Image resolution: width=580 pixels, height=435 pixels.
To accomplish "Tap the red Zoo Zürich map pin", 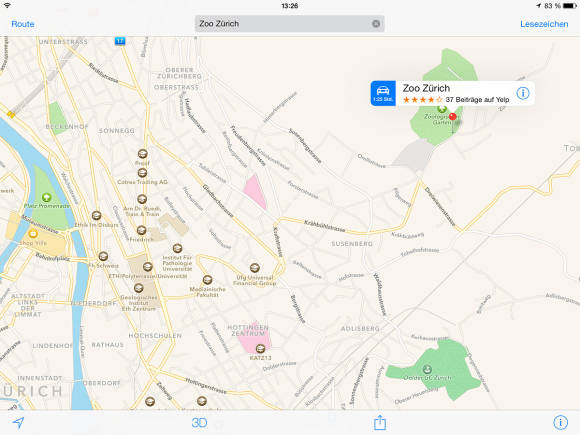I will pos(453,117).
